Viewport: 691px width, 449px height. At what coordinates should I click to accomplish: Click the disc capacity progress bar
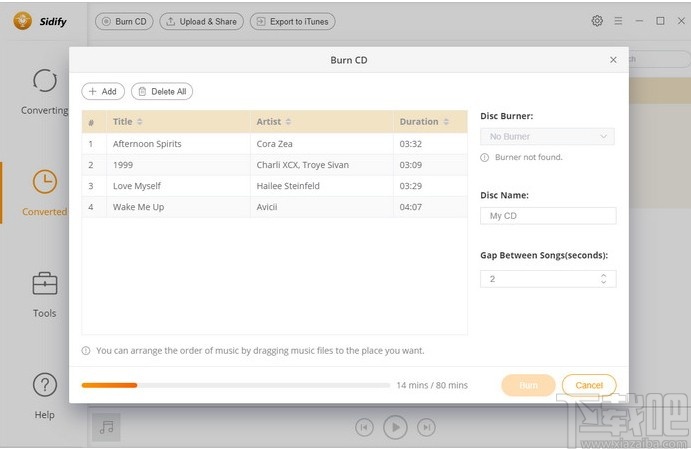coord(236,385)
